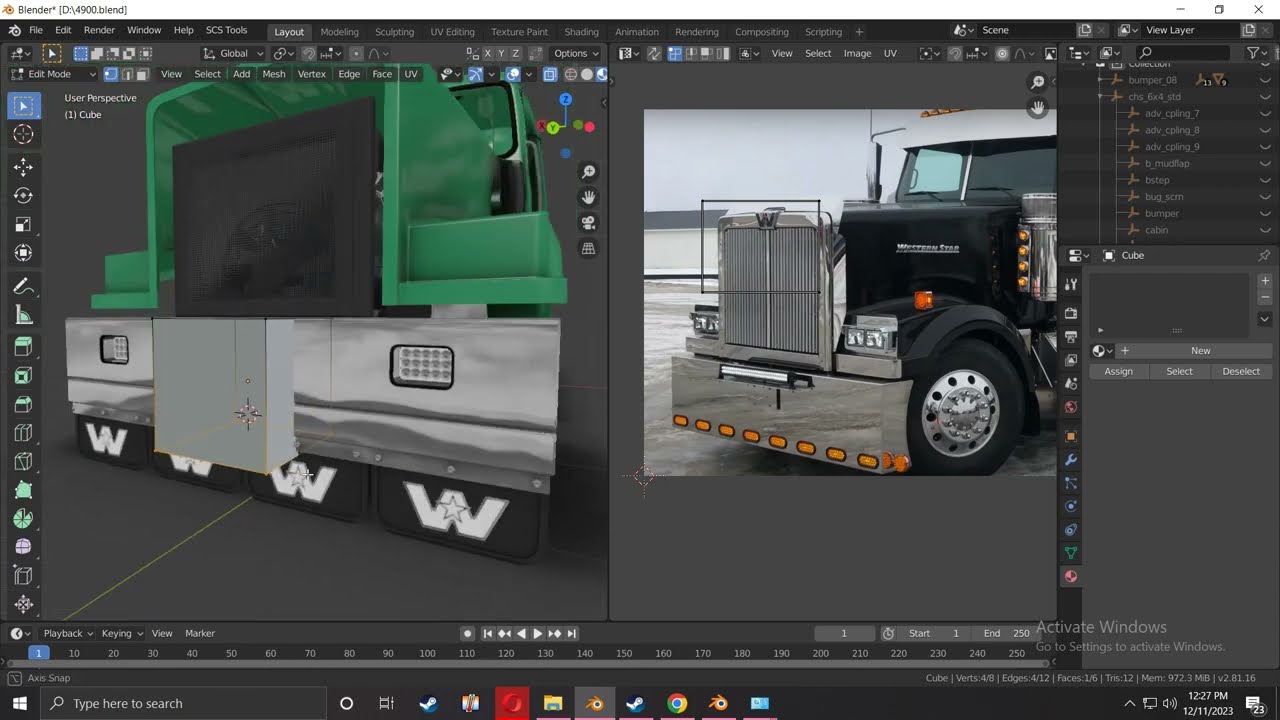1280x720 pixels.
Task: Activate the Scale tool
Action: point(24,225)
